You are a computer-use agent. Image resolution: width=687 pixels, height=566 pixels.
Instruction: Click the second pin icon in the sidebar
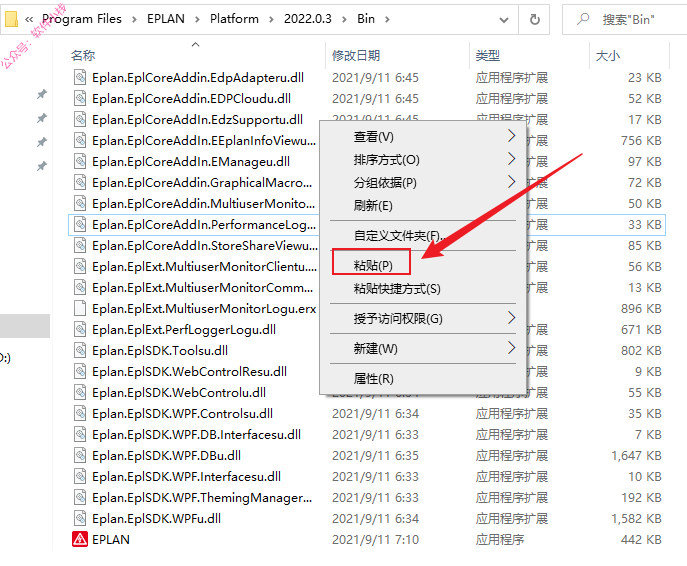point(42,118)
